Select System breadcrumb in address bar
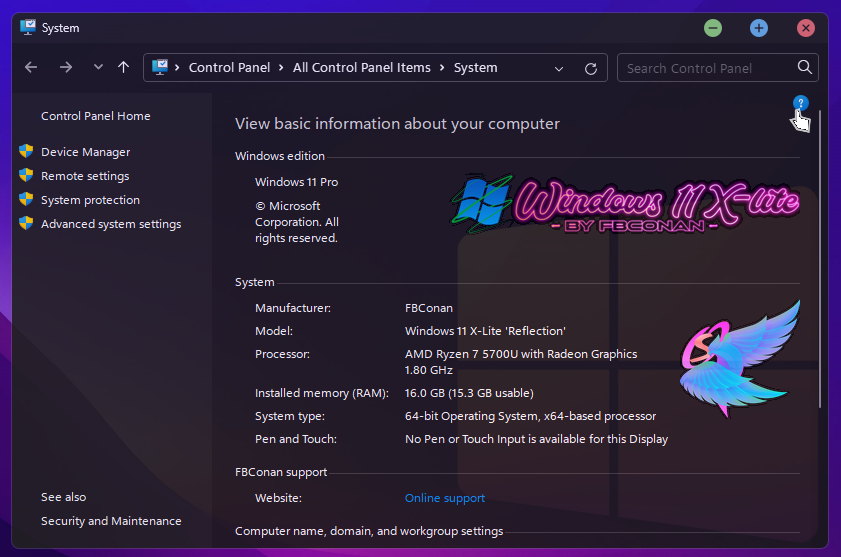This screenshot has width=841, height=557. [475, 68]
